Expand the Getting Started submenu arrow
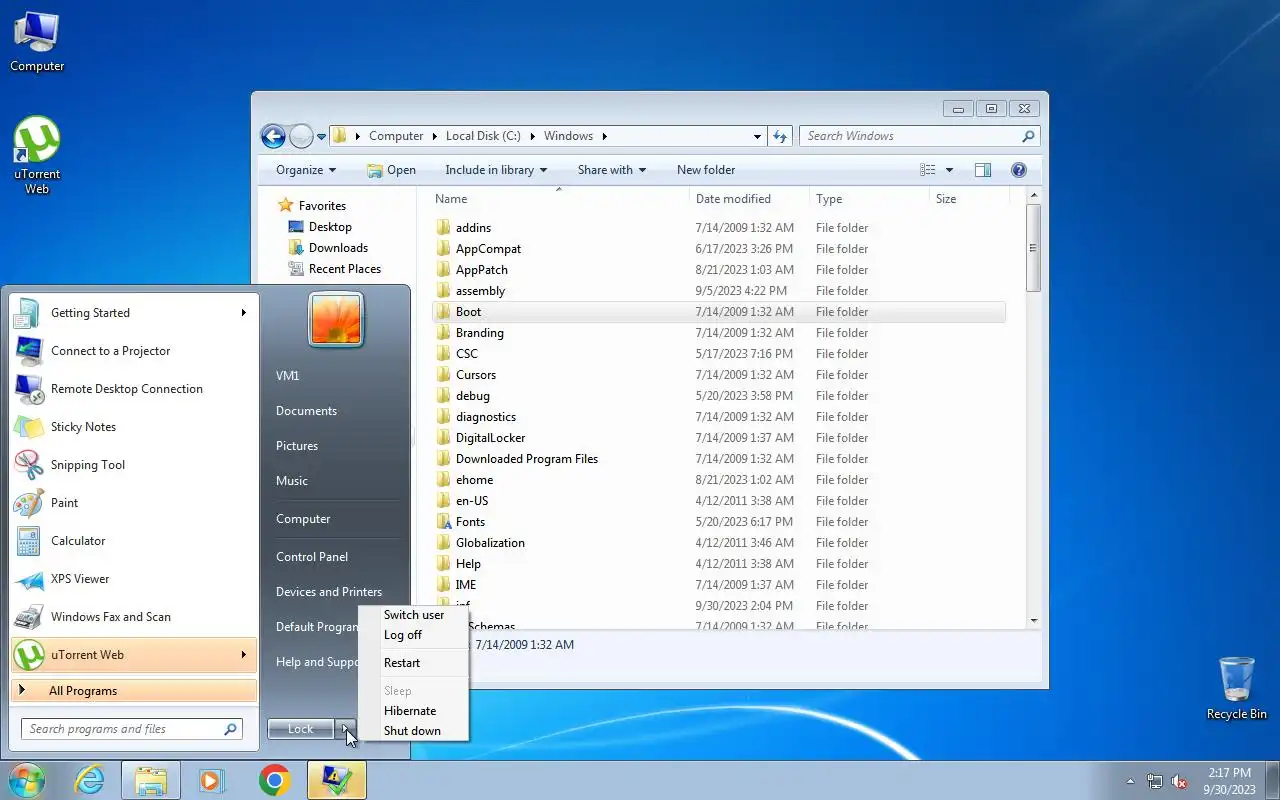Screen dimensions: 1280x800 (x=243, y=313)
